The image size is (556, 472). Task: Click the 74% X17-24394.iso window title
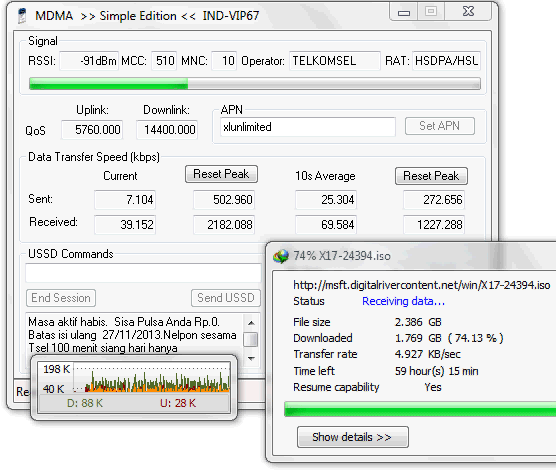pyautogui.click(x=342, y=256)
